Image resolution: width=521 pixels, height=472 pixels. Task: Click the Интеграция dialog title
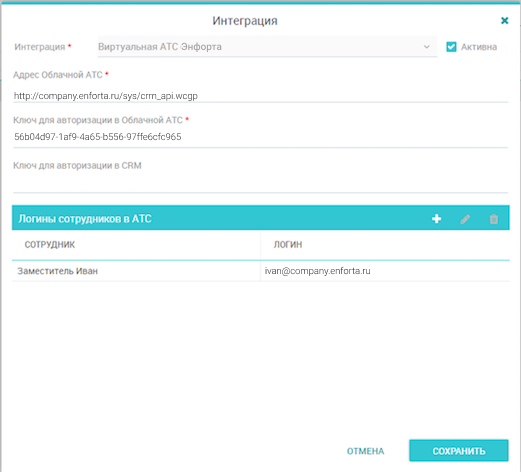pyautogui.click(x=245, y=21)
